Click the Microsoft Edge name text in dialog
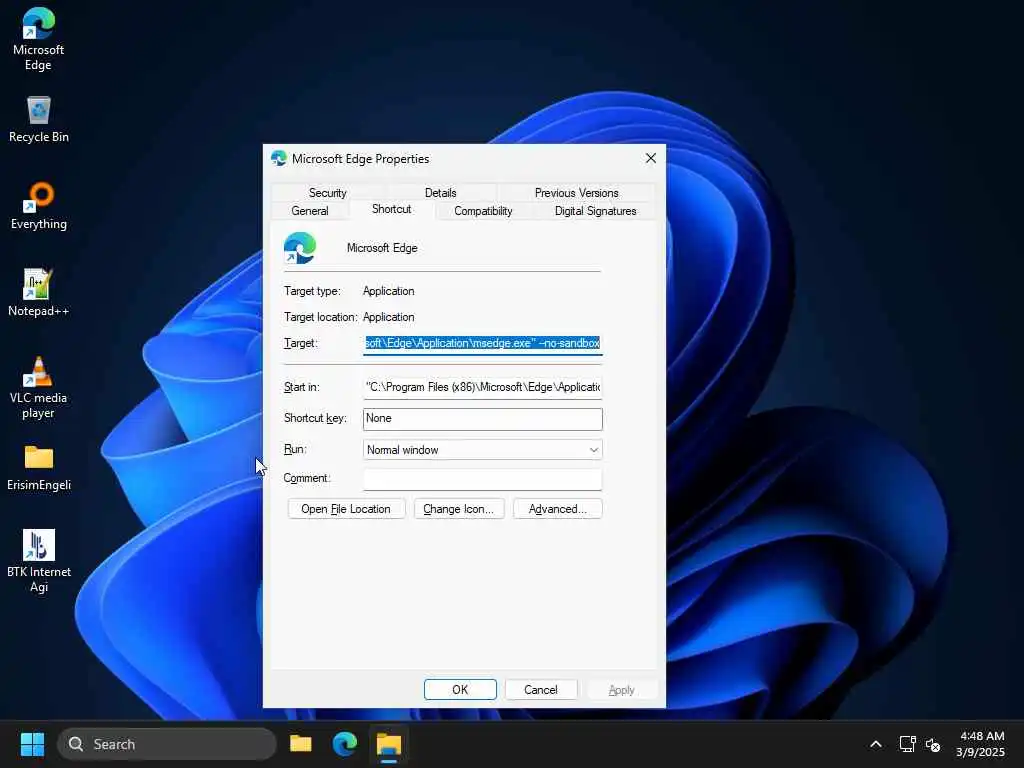This screenshot has height=768, width=1024. 382,248
